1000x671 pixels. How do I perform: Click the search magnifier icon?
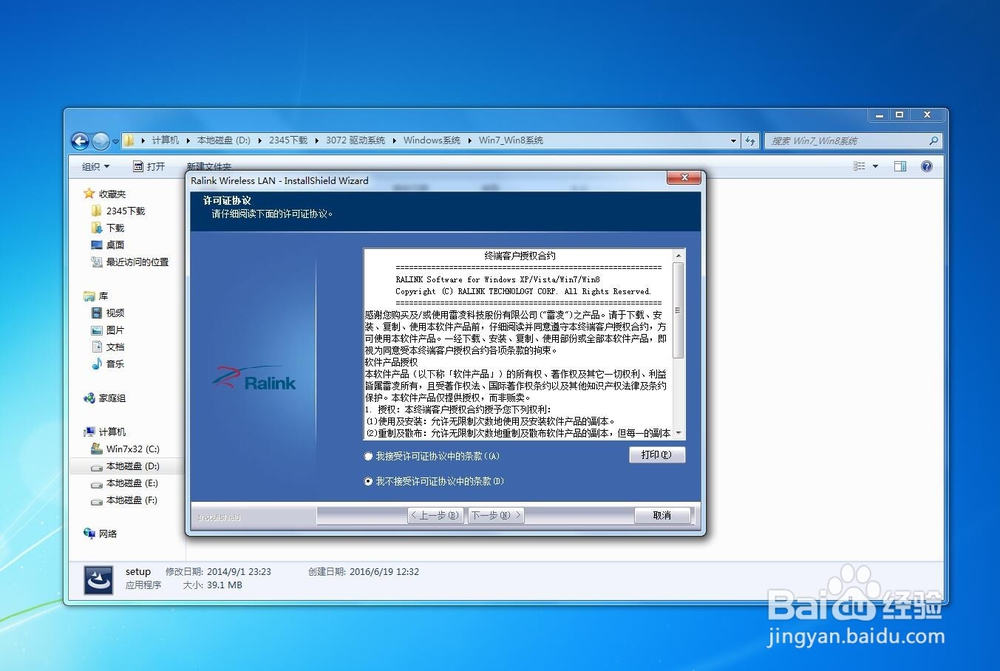click(x=934, y=141)
